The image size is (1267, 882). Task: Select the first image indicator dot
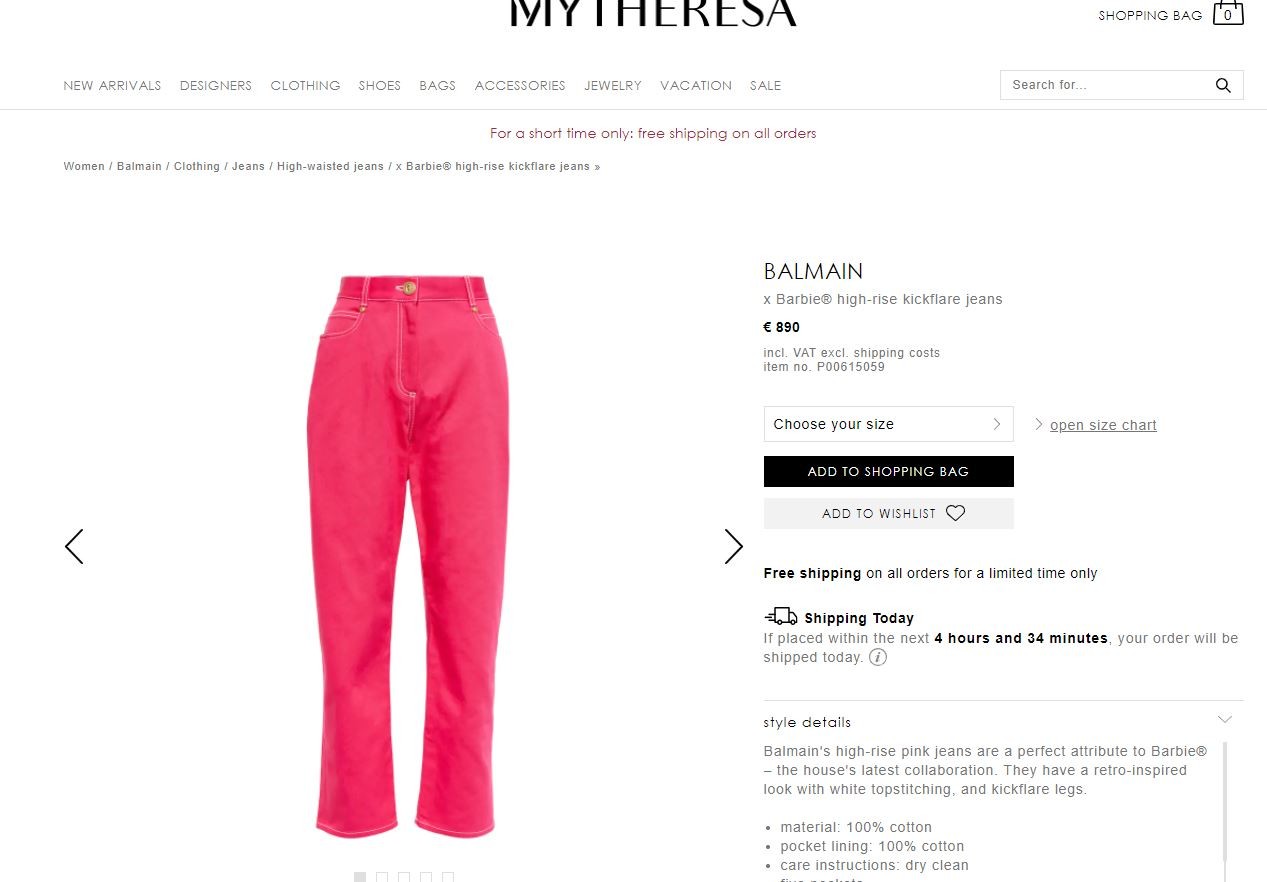coord(360,877)
